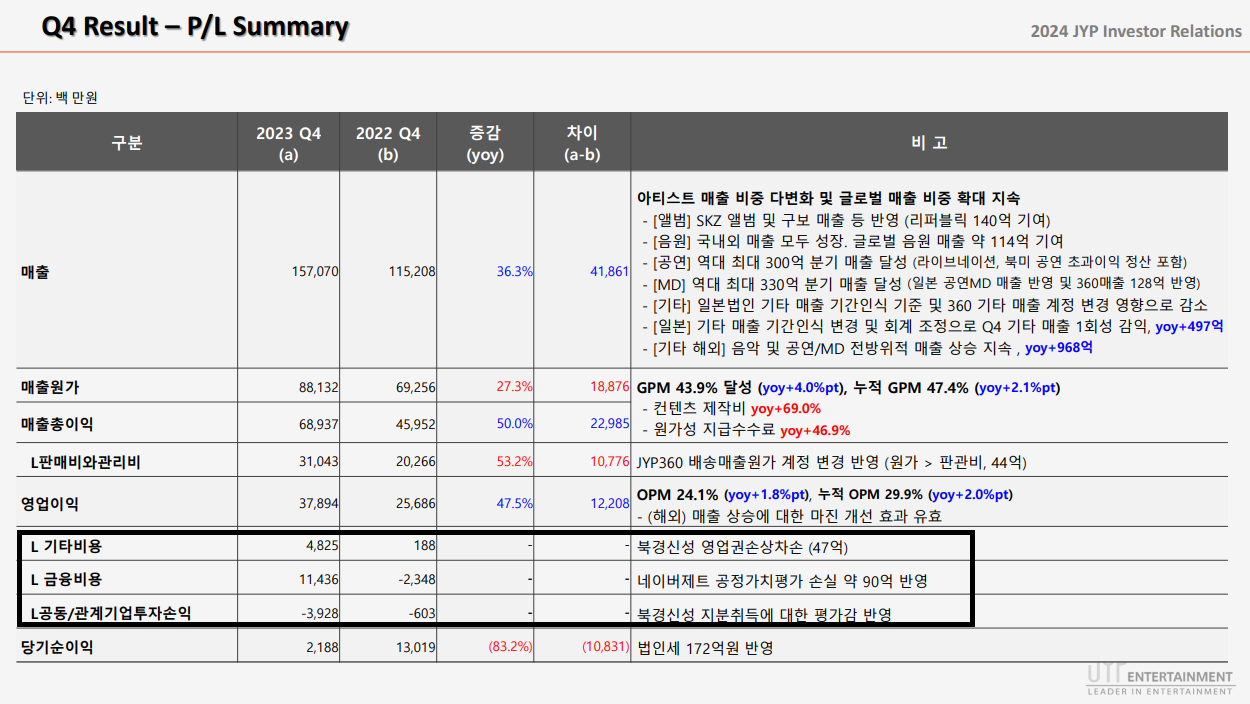The width and height of the screenshot is (1250, 704).
Task: Click the bold note '아티스트 매출 비중 다변화 및 글로벌 매출 비중 확대 지속'
Action: (x=829, y=199)
